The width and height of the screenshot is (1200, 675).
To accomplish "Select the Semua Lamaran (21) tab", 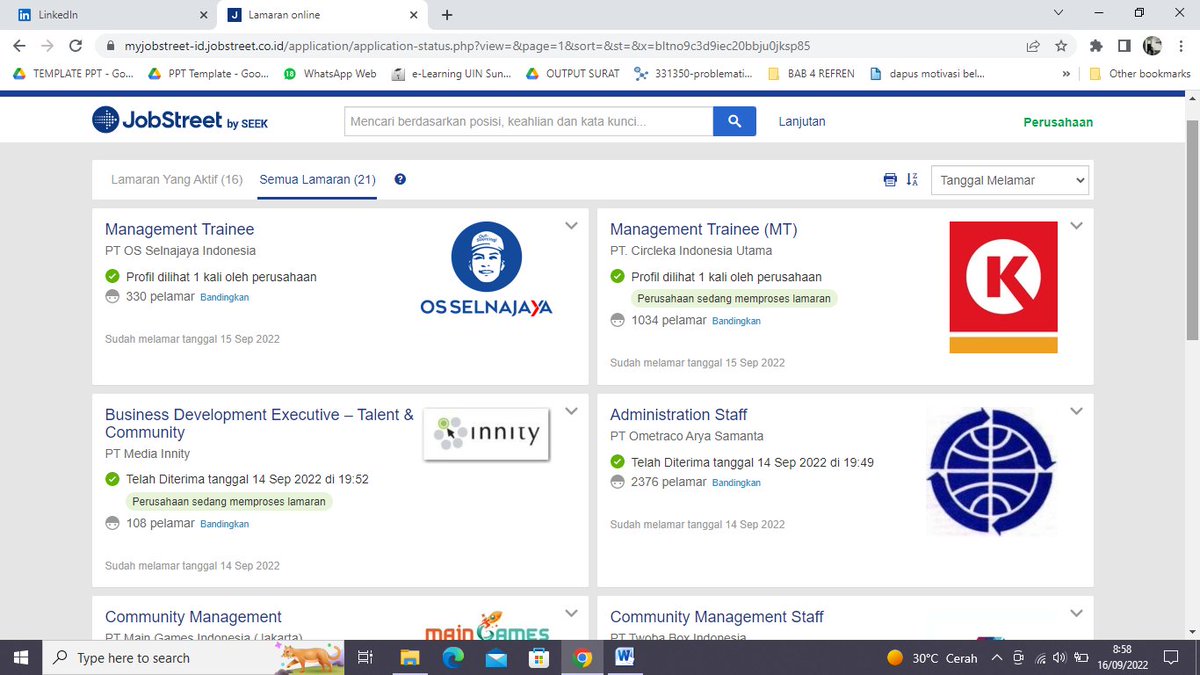I will pos(317,180).
